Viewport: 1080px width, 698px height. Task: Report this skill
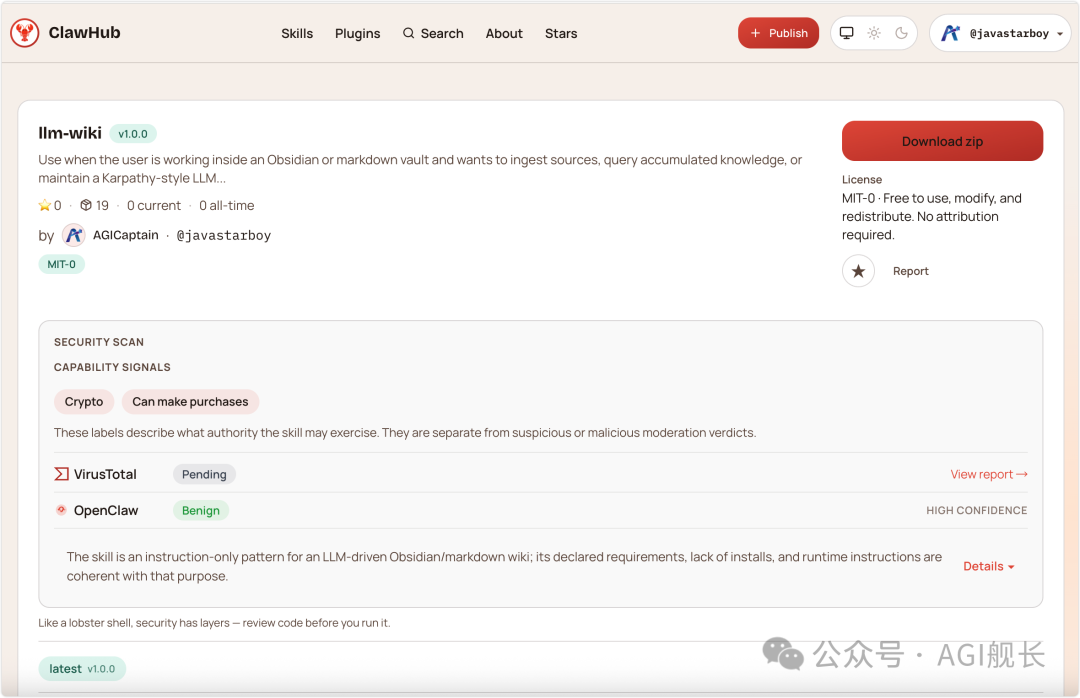[x=911, y=271]
